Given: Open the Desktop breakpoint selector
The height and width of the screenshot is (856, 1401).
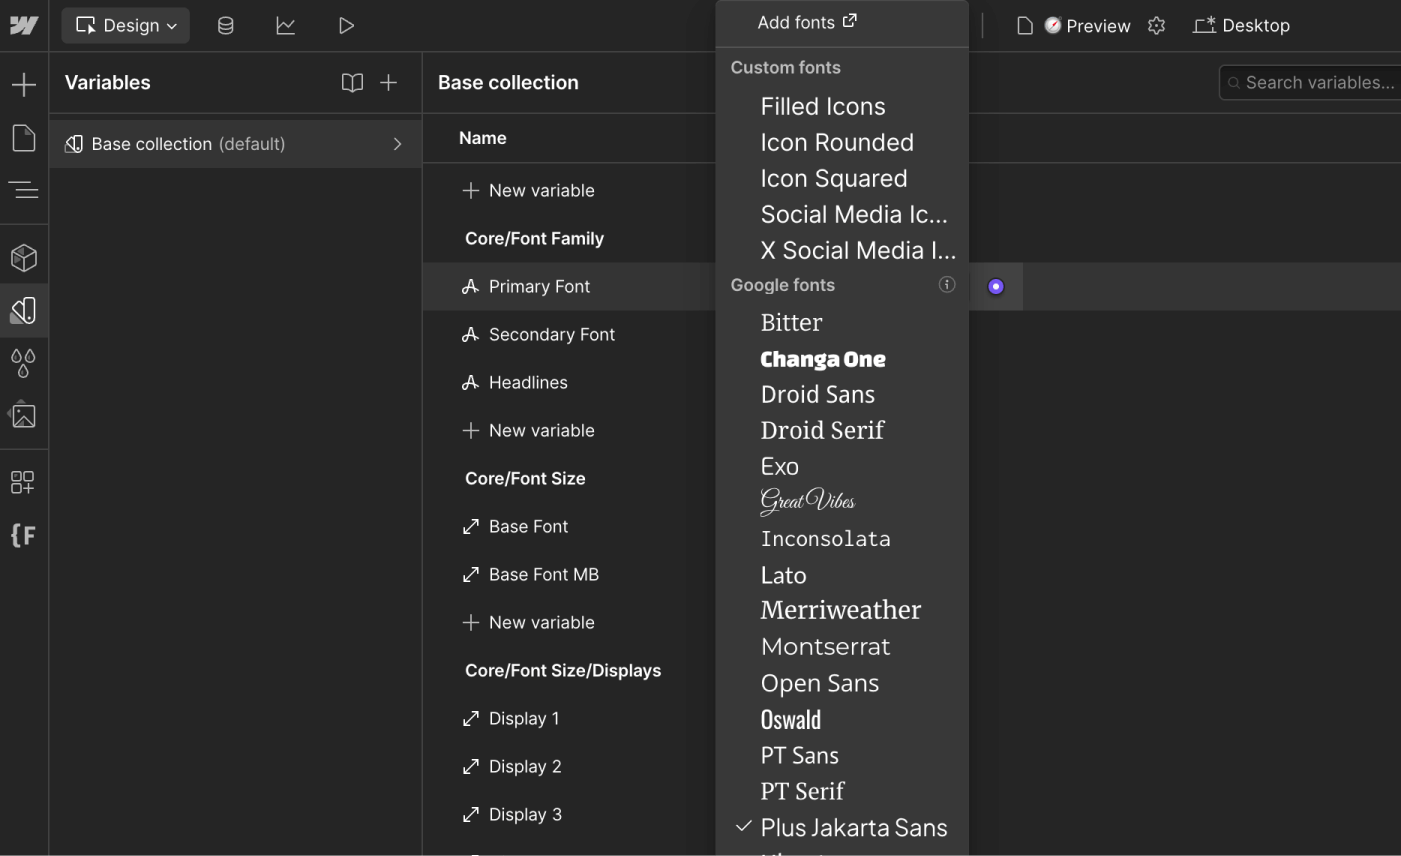Looking at the screenshot, I should [x=1241, y=25].
